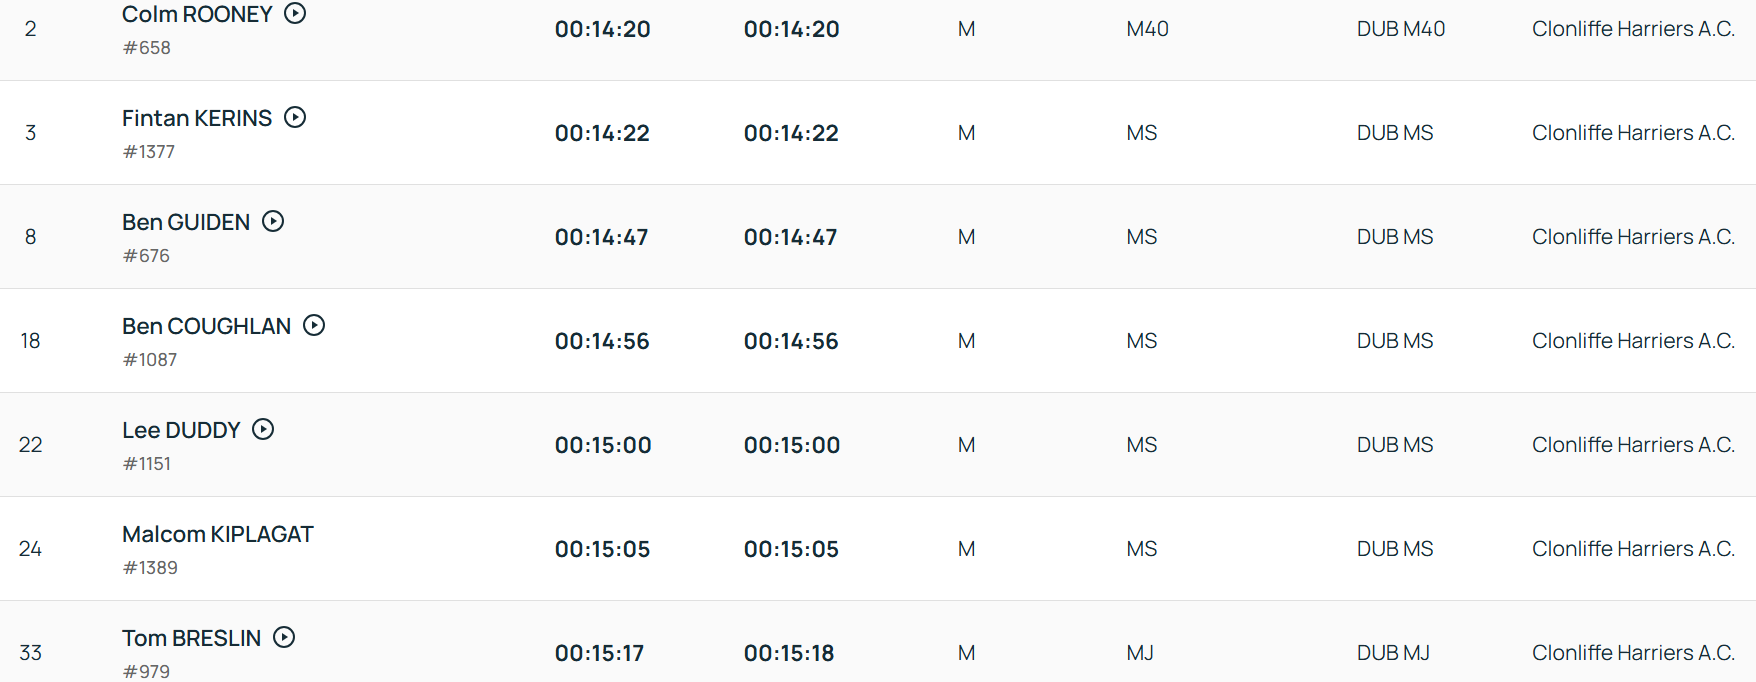Click Clonliffe Harriers A.C. in Rooney's row

(1633, 29)
